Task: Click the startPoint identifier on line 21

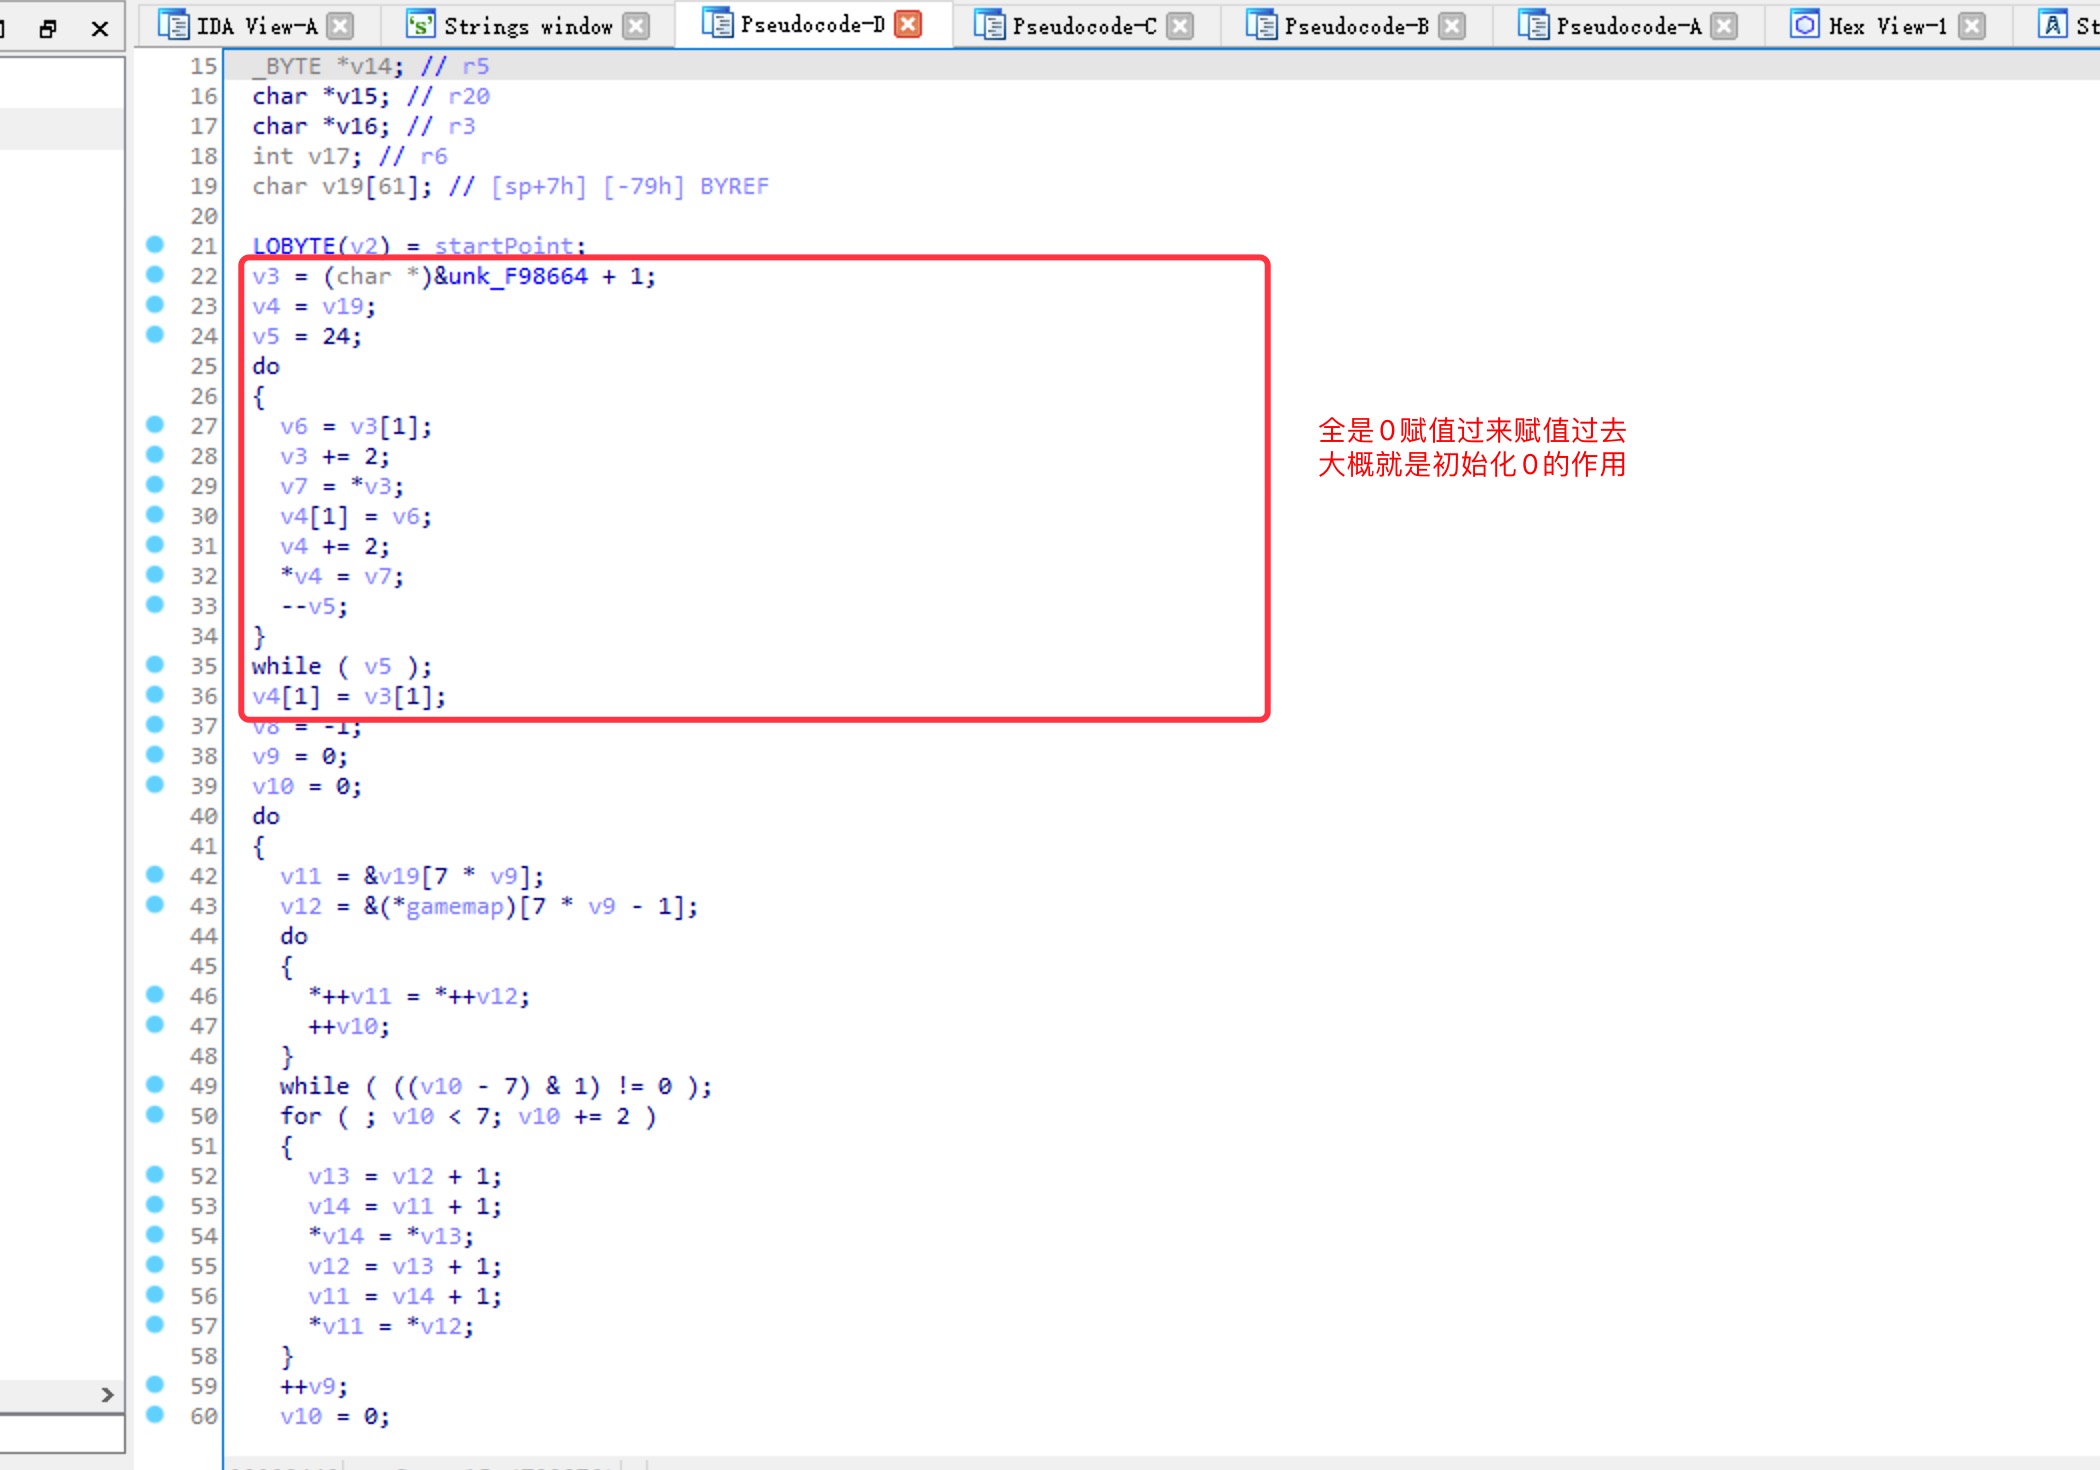Action: pos(504,246)
